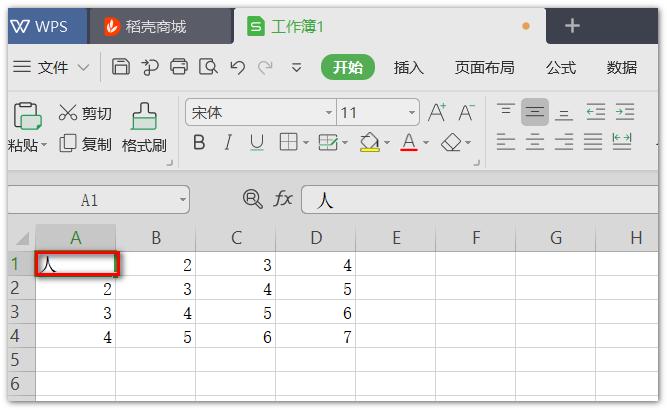
Task: Switch to the 稻壳商城 tab
Action: click(x=161, y=26)
